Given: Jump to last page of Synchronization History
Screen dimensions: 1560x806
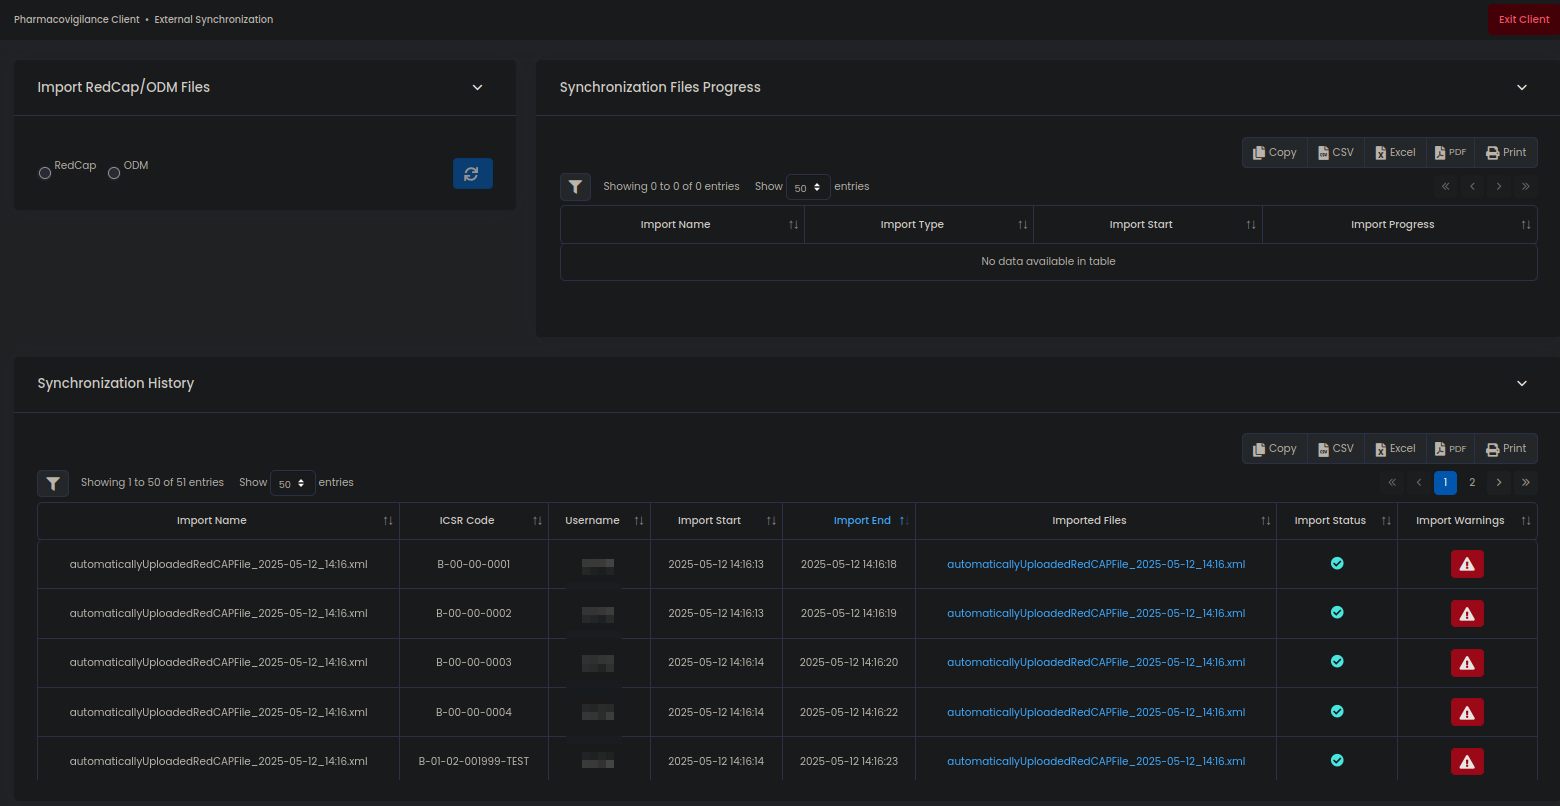Looking at the screenshot, I should coord(1525,483).
